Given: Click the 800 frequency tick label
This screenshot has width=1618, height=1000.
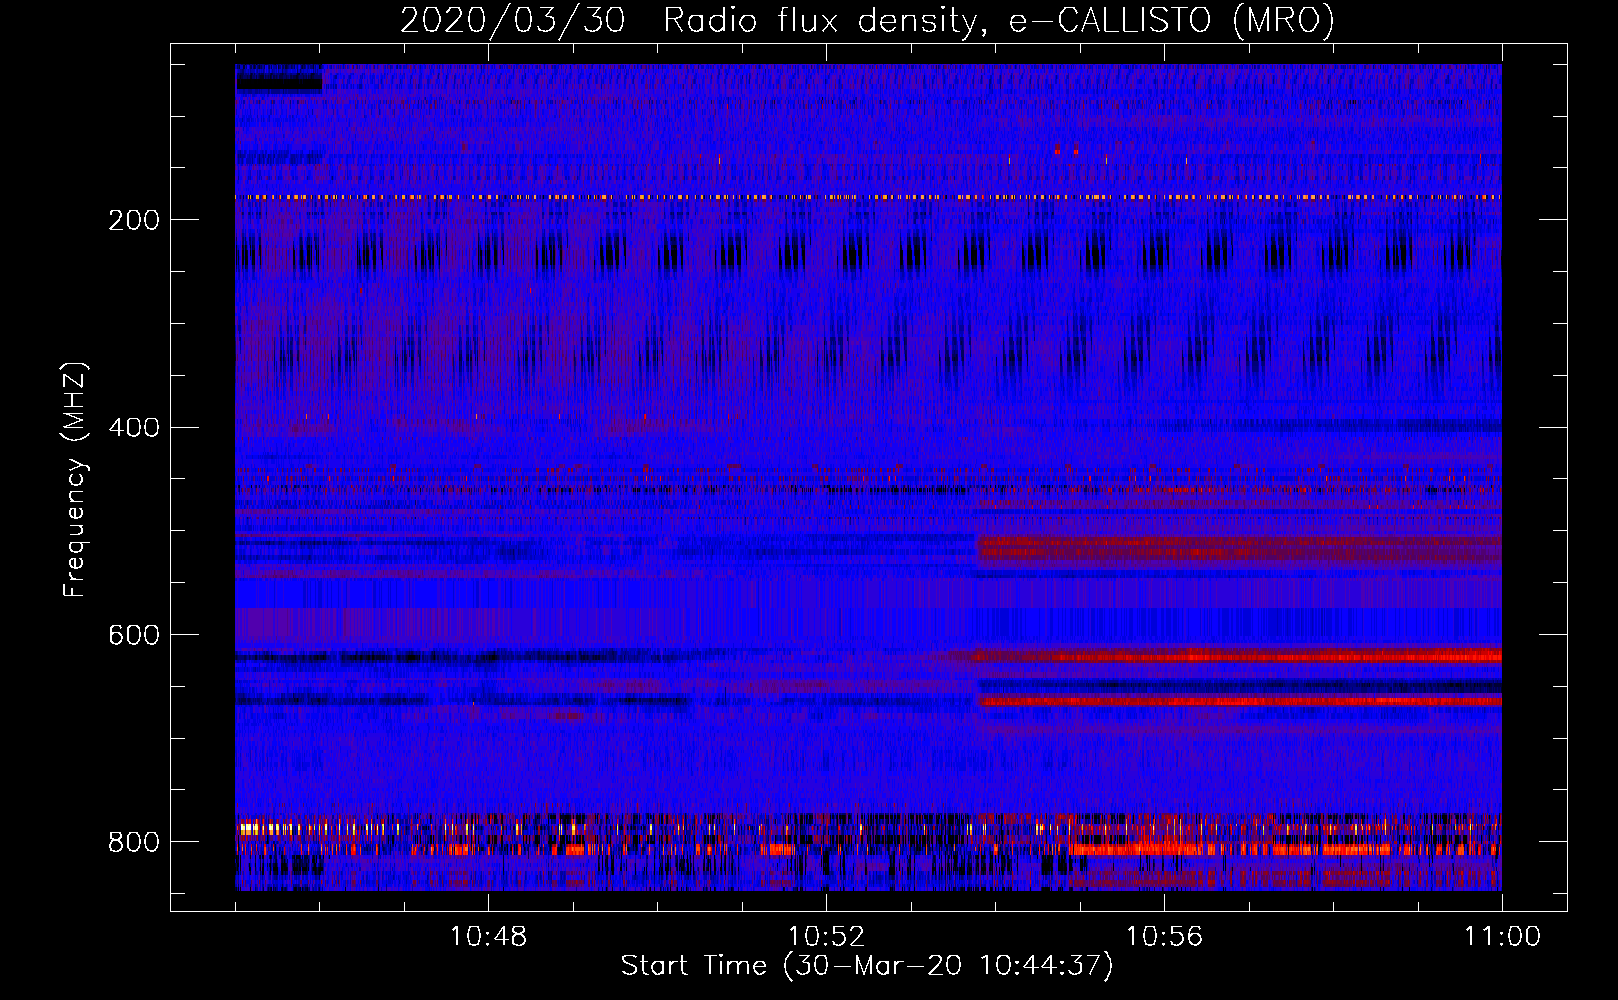Looking at the screenshot, I should tap(134, 842).
